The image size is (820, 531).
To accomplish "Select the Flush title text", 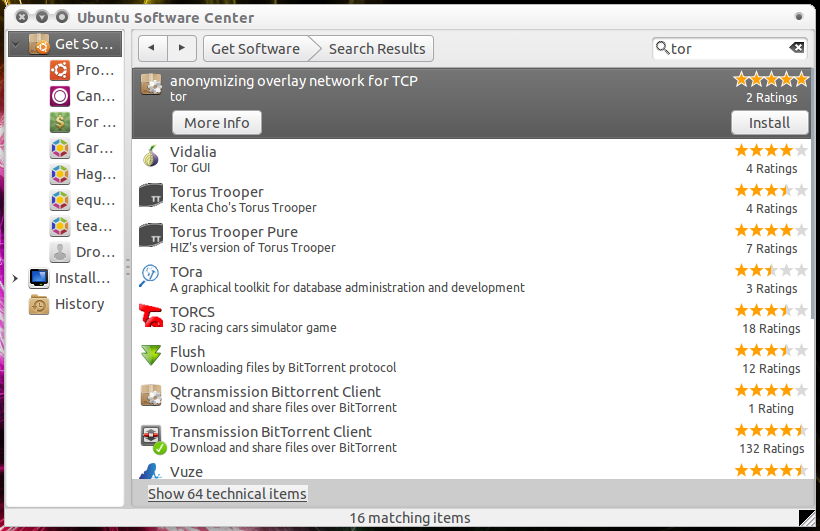I will (x=187, y=352).
